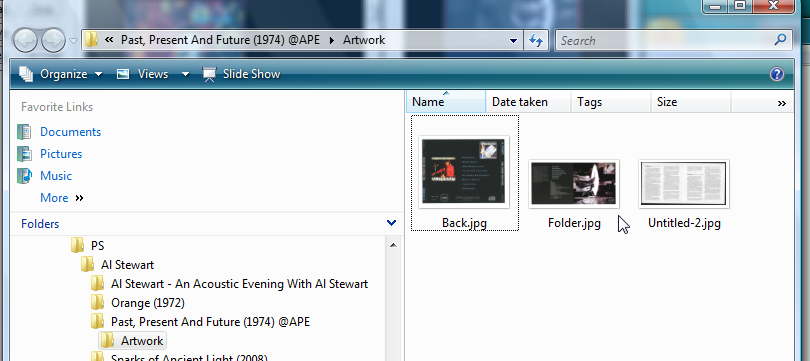Screen dimensions: 810x361
Task: Click folder icon beside Artwork tree item
Action: point(107,340)
